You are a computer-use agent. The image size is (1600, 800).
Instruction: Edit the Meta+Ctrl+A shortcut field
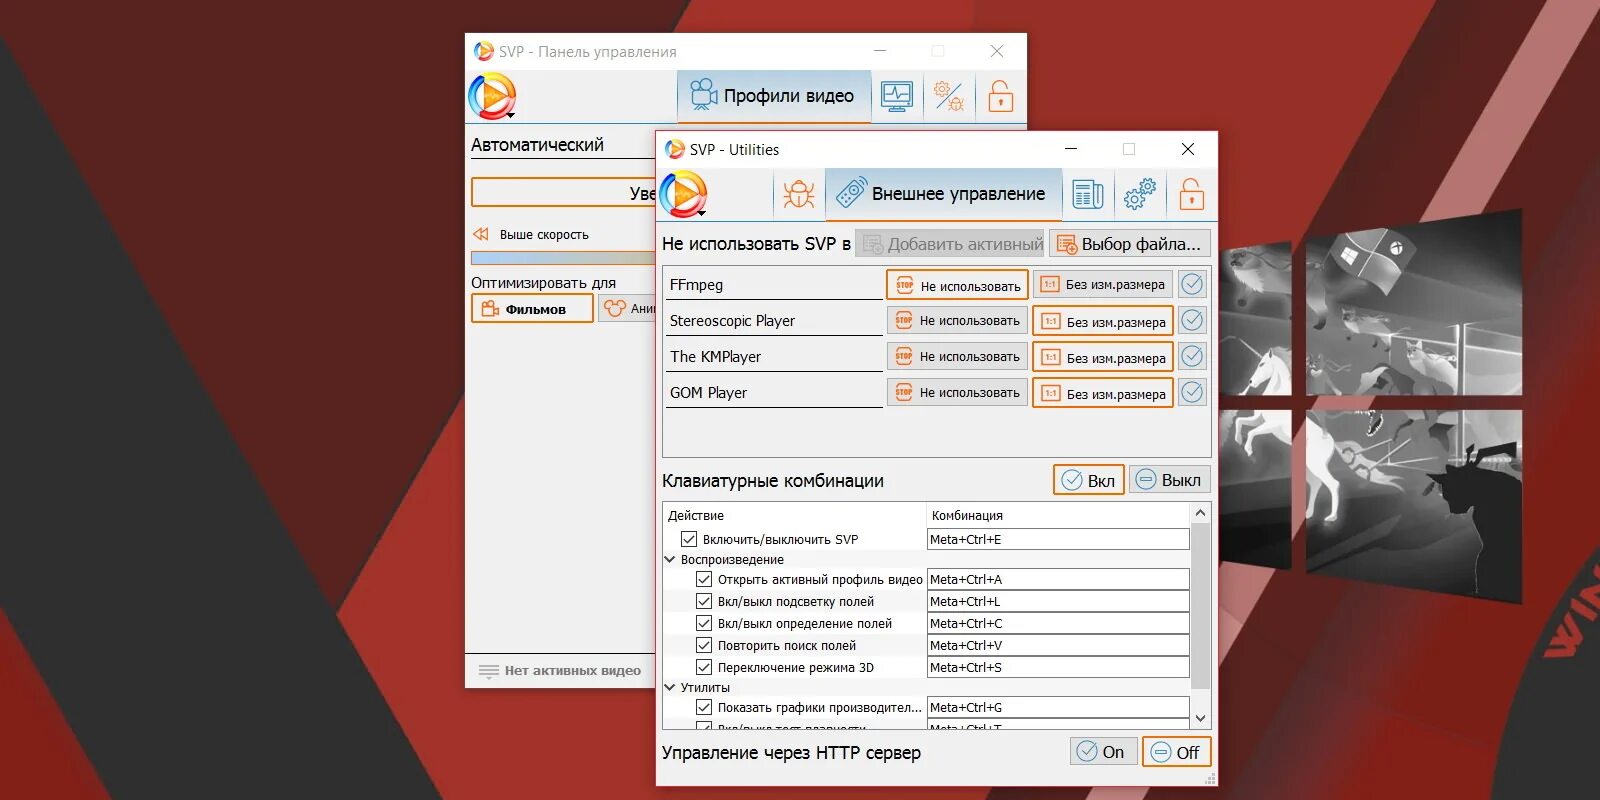coord(1058,579)
